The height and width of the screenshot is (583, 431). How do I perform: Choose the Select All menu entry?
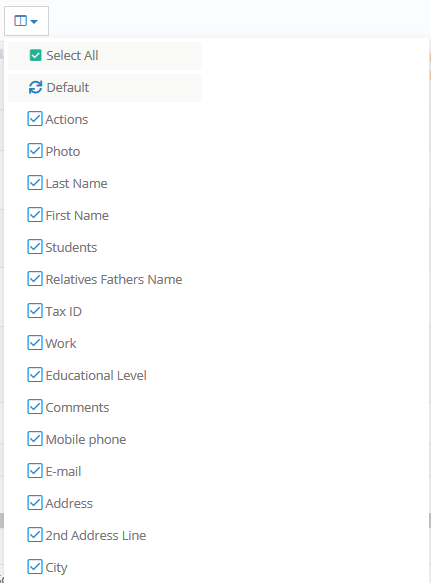tap(105, 55)
